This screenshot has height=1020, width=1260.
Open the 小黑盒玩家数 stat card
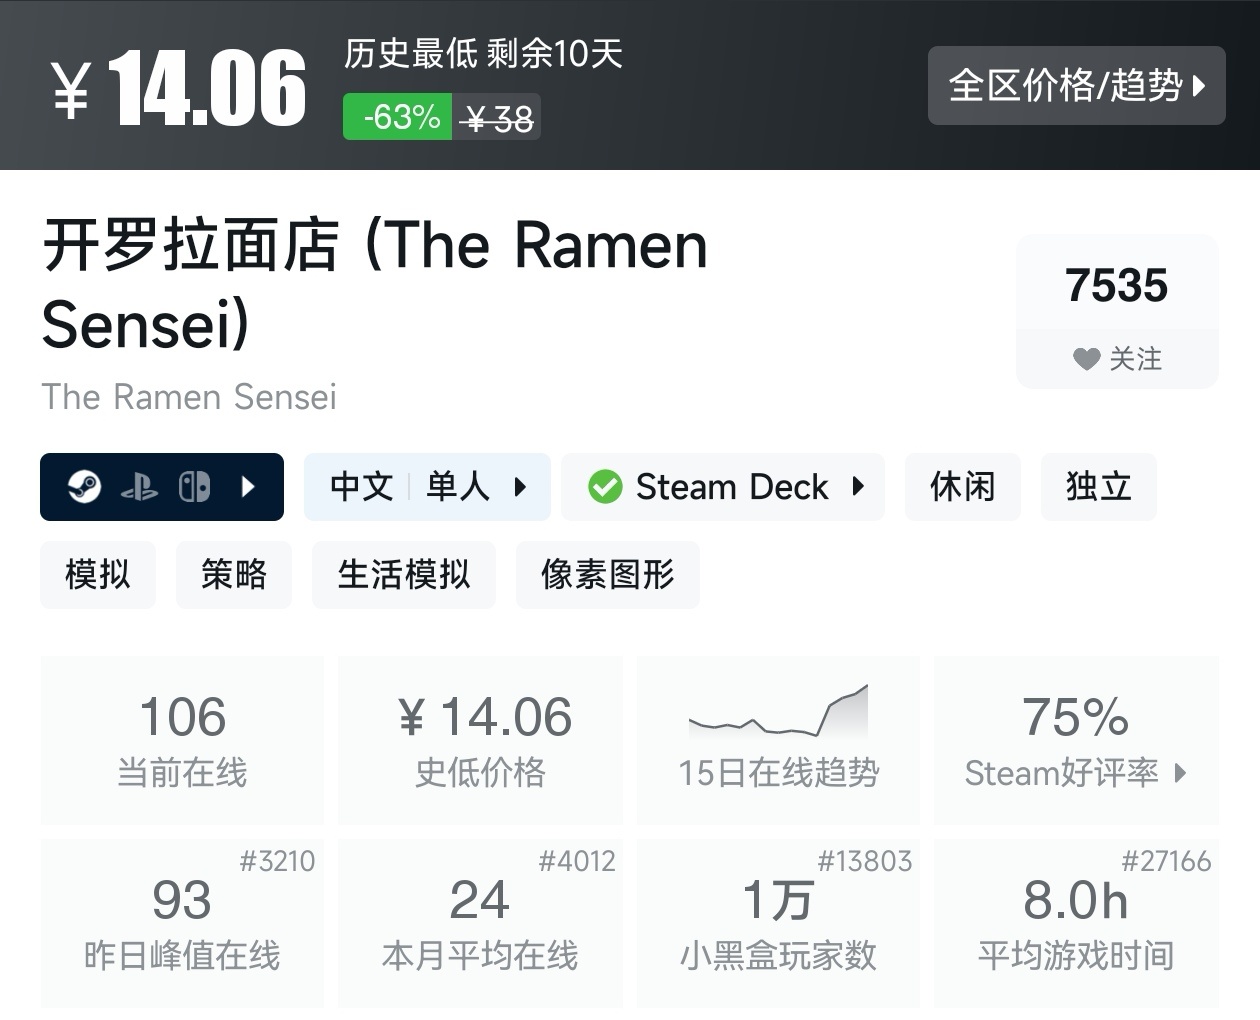[x=778, y=923]
